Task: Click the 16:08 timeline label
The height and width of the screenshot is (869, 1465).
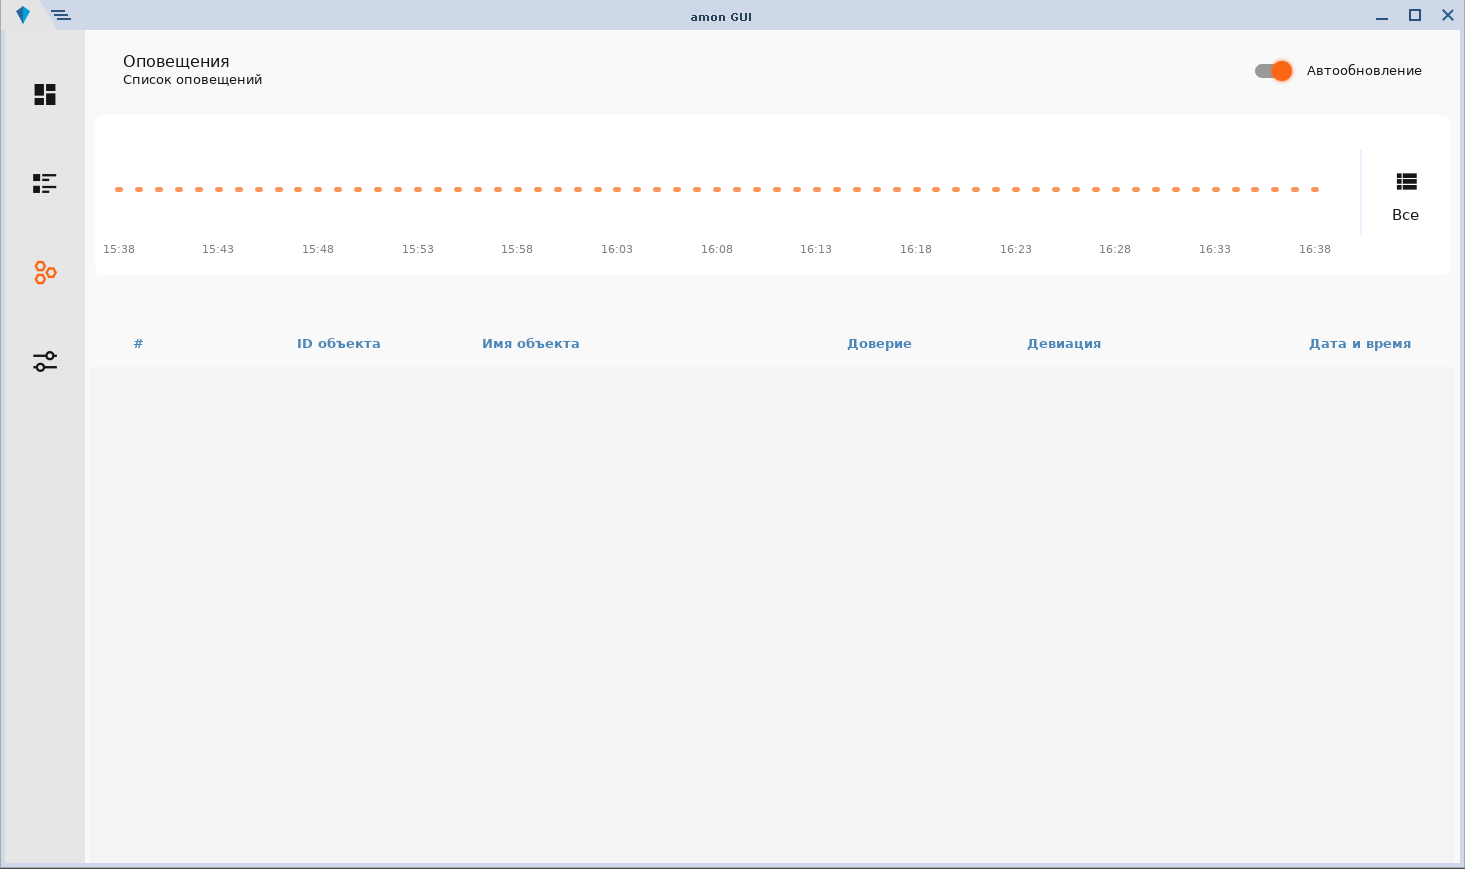Action: pyautogui.click(x=717, y=249)
